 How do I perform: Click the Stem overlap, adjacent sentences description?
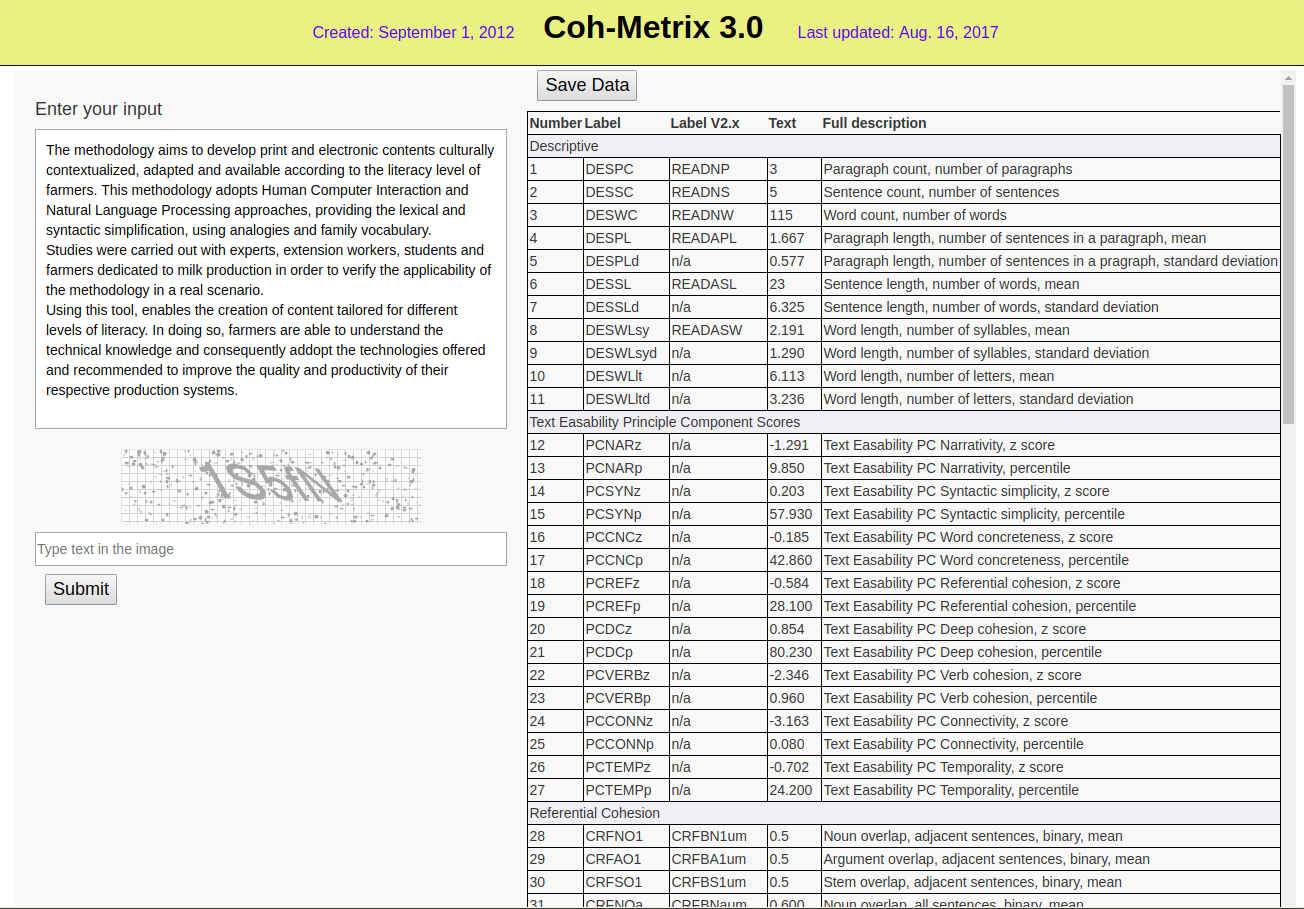[1050, 882]
